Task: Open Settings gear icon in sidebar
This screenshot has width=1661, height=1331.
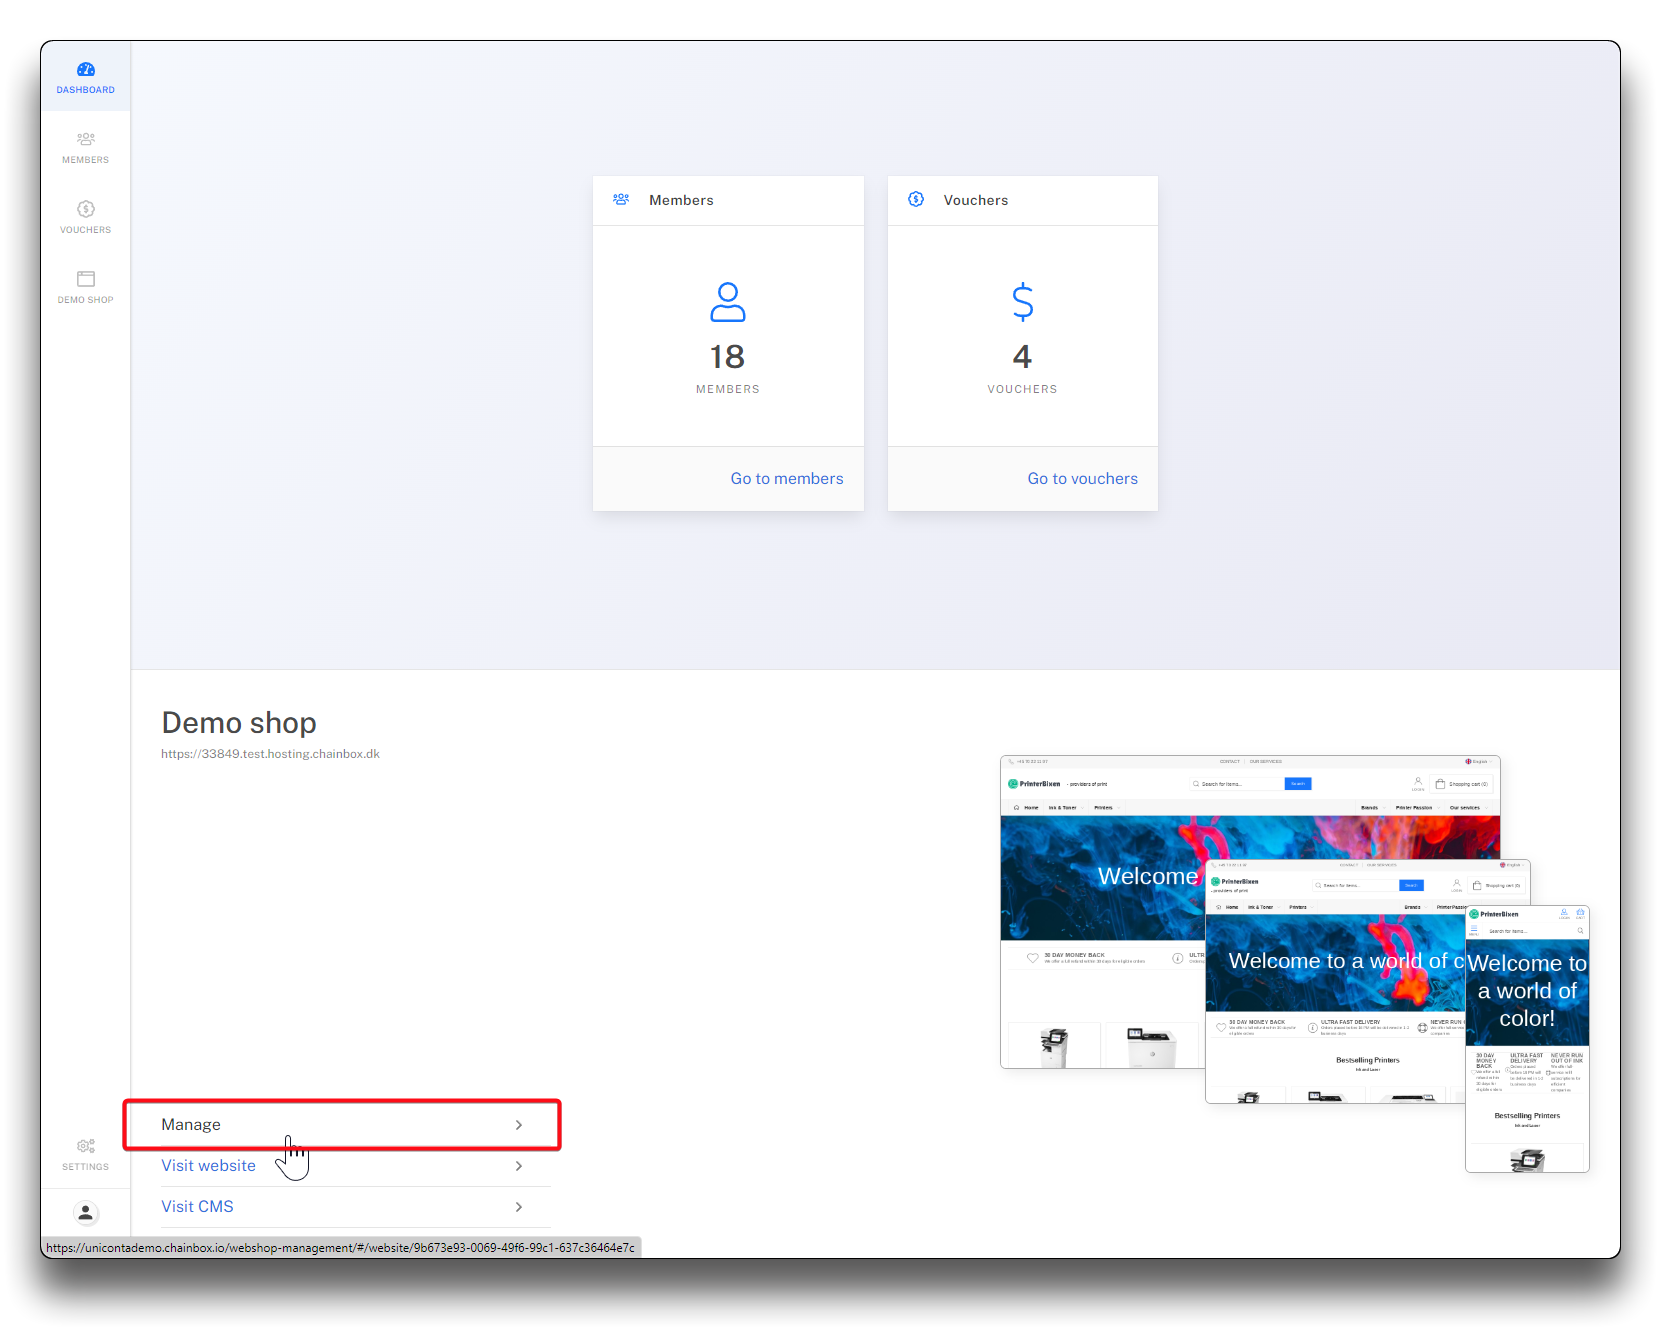Action: coord(86,1147)
